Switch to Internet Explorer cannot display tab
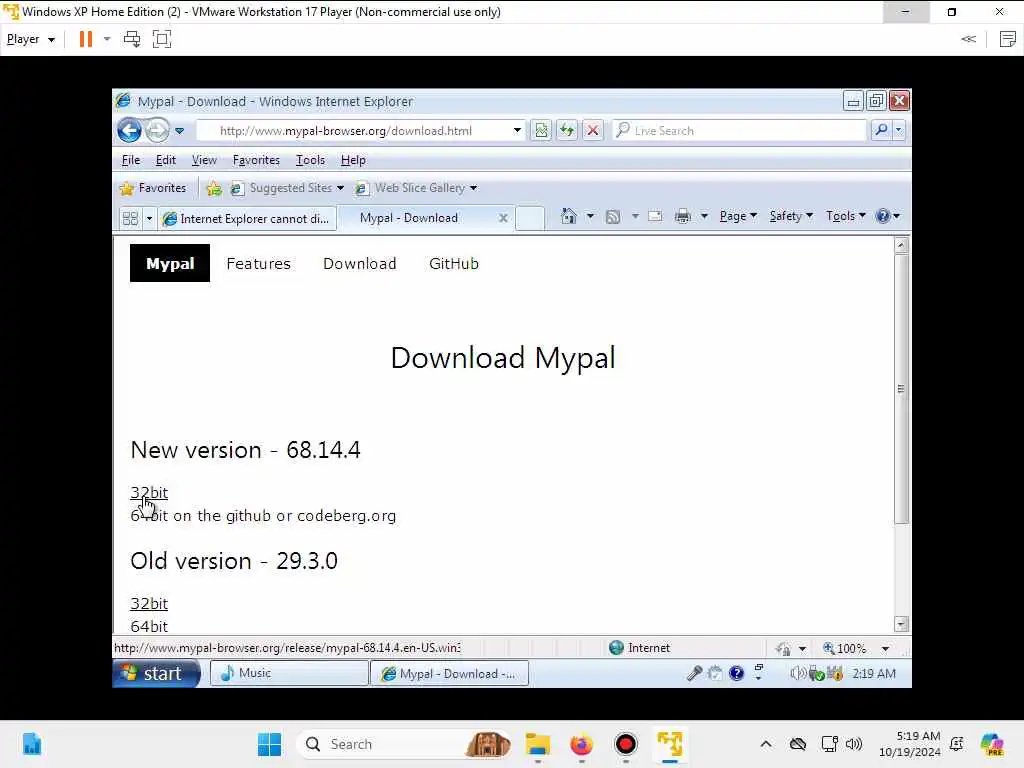The height and width of the screenshot is (768, 1024). 248,219
